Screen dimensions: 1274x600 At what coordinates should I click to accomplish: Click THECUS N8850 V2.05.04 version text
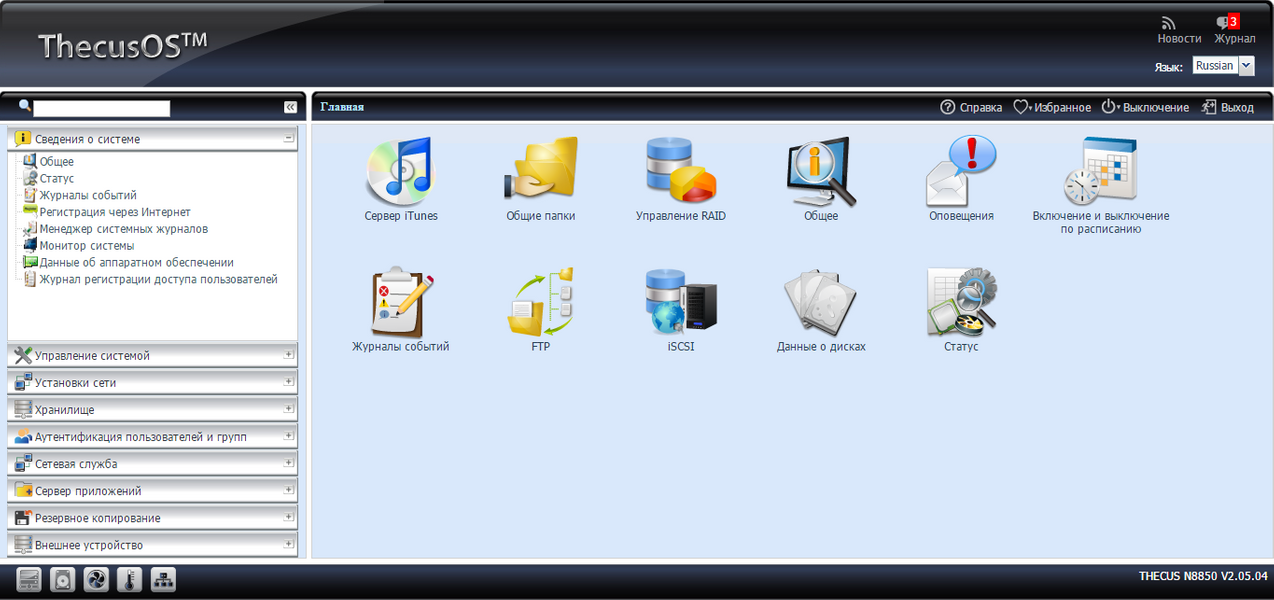click(1203, 576)
